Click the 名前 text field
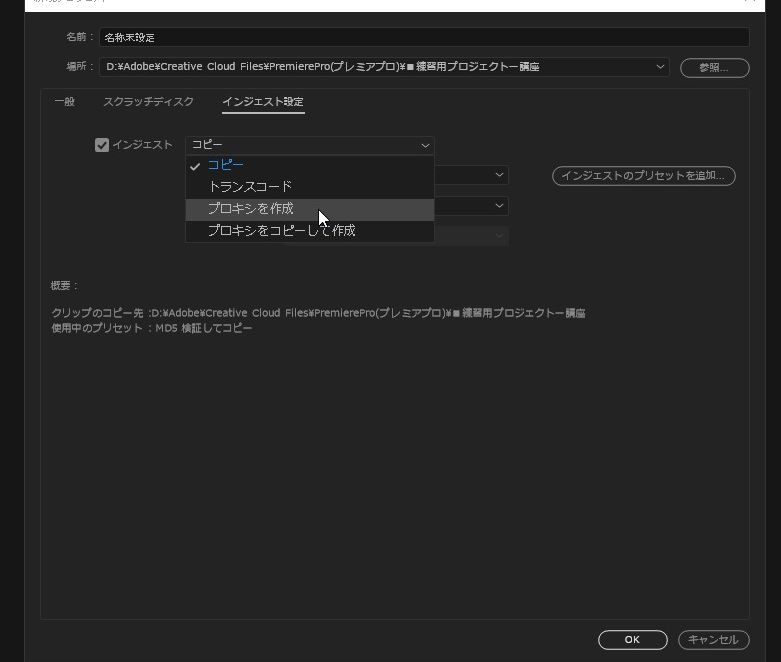Image resolution: width=781 pixels, height=662 pixels. [x=423, y=37]
